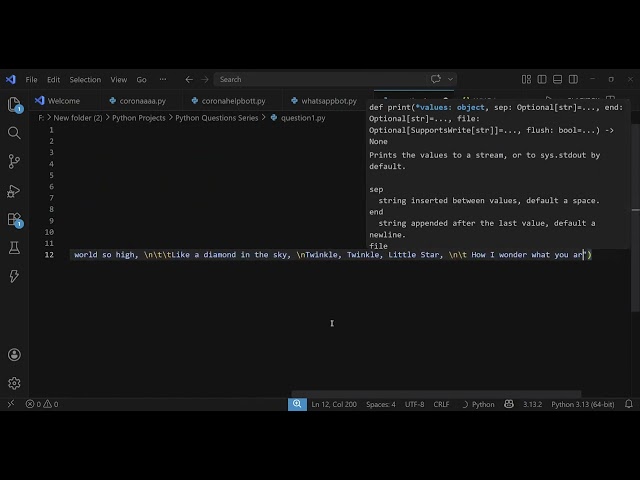Click the F: drive breadcrumb

coord(41,118)
